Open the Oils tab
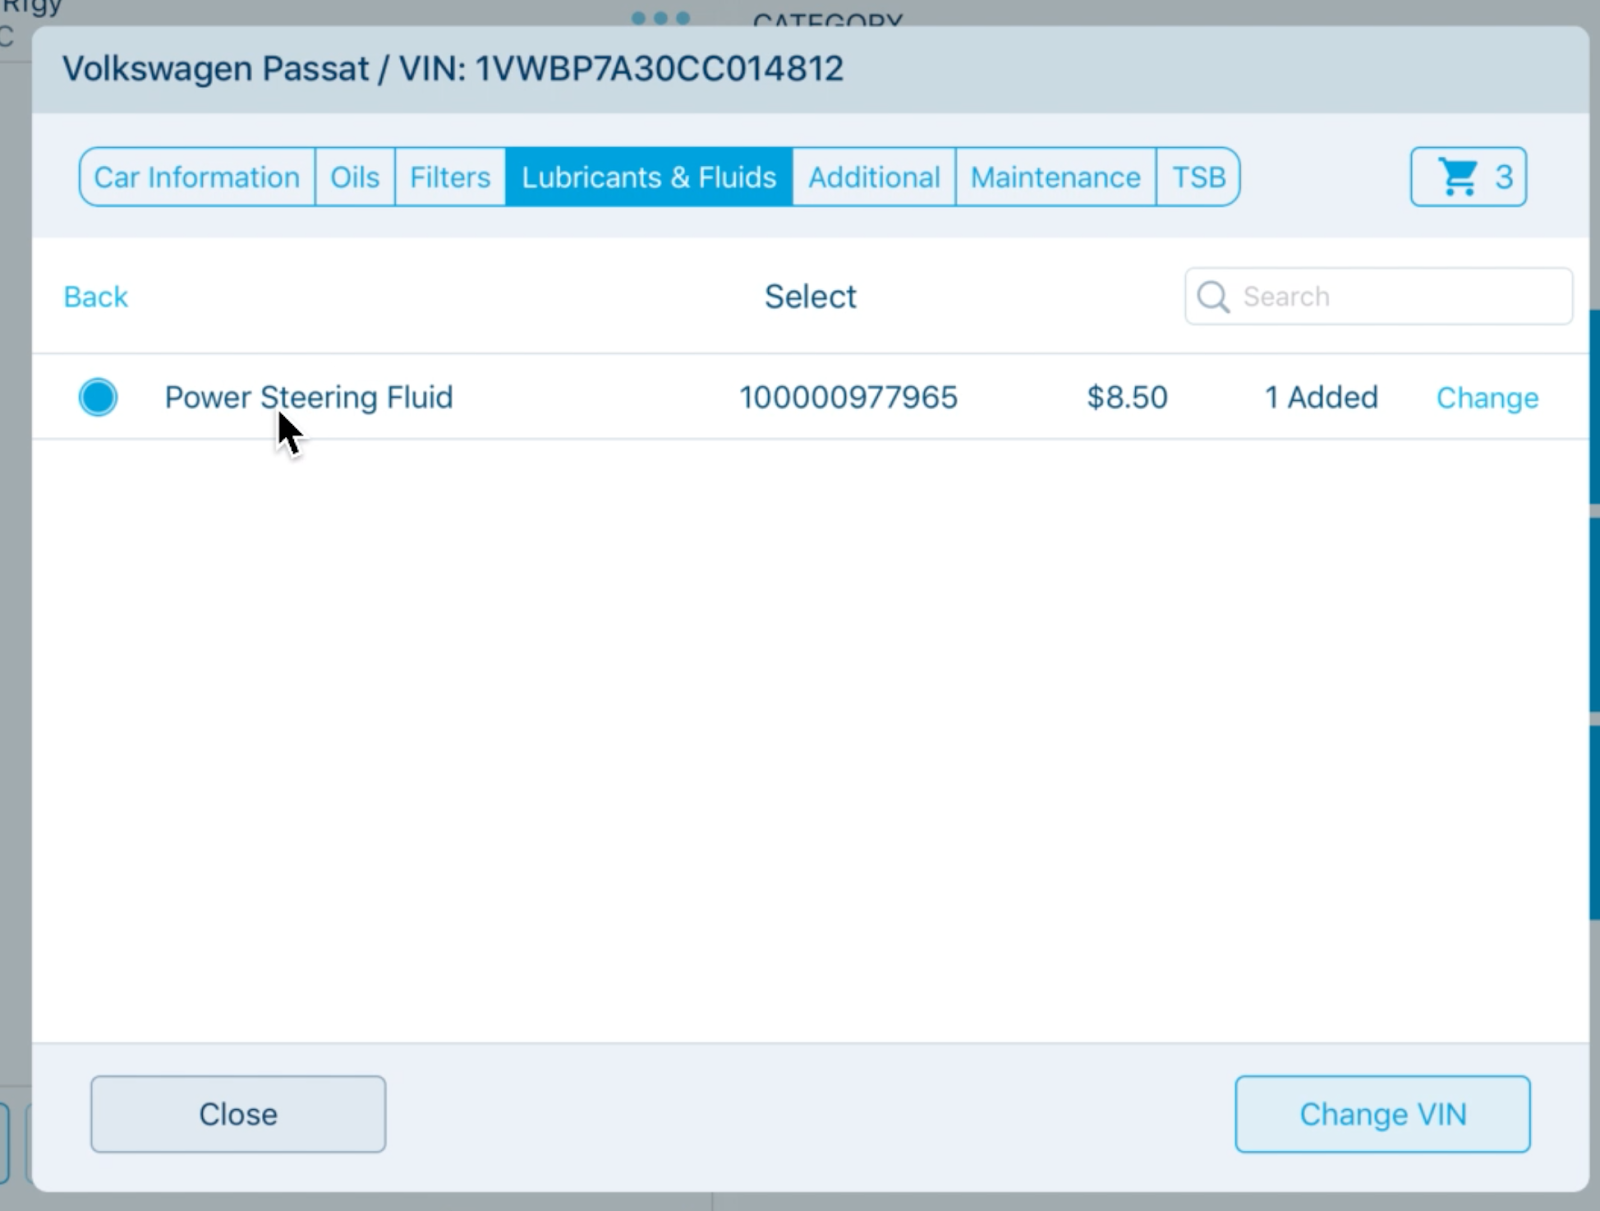This screenshot has height=1211, width=1600. (x=355, y=177)
